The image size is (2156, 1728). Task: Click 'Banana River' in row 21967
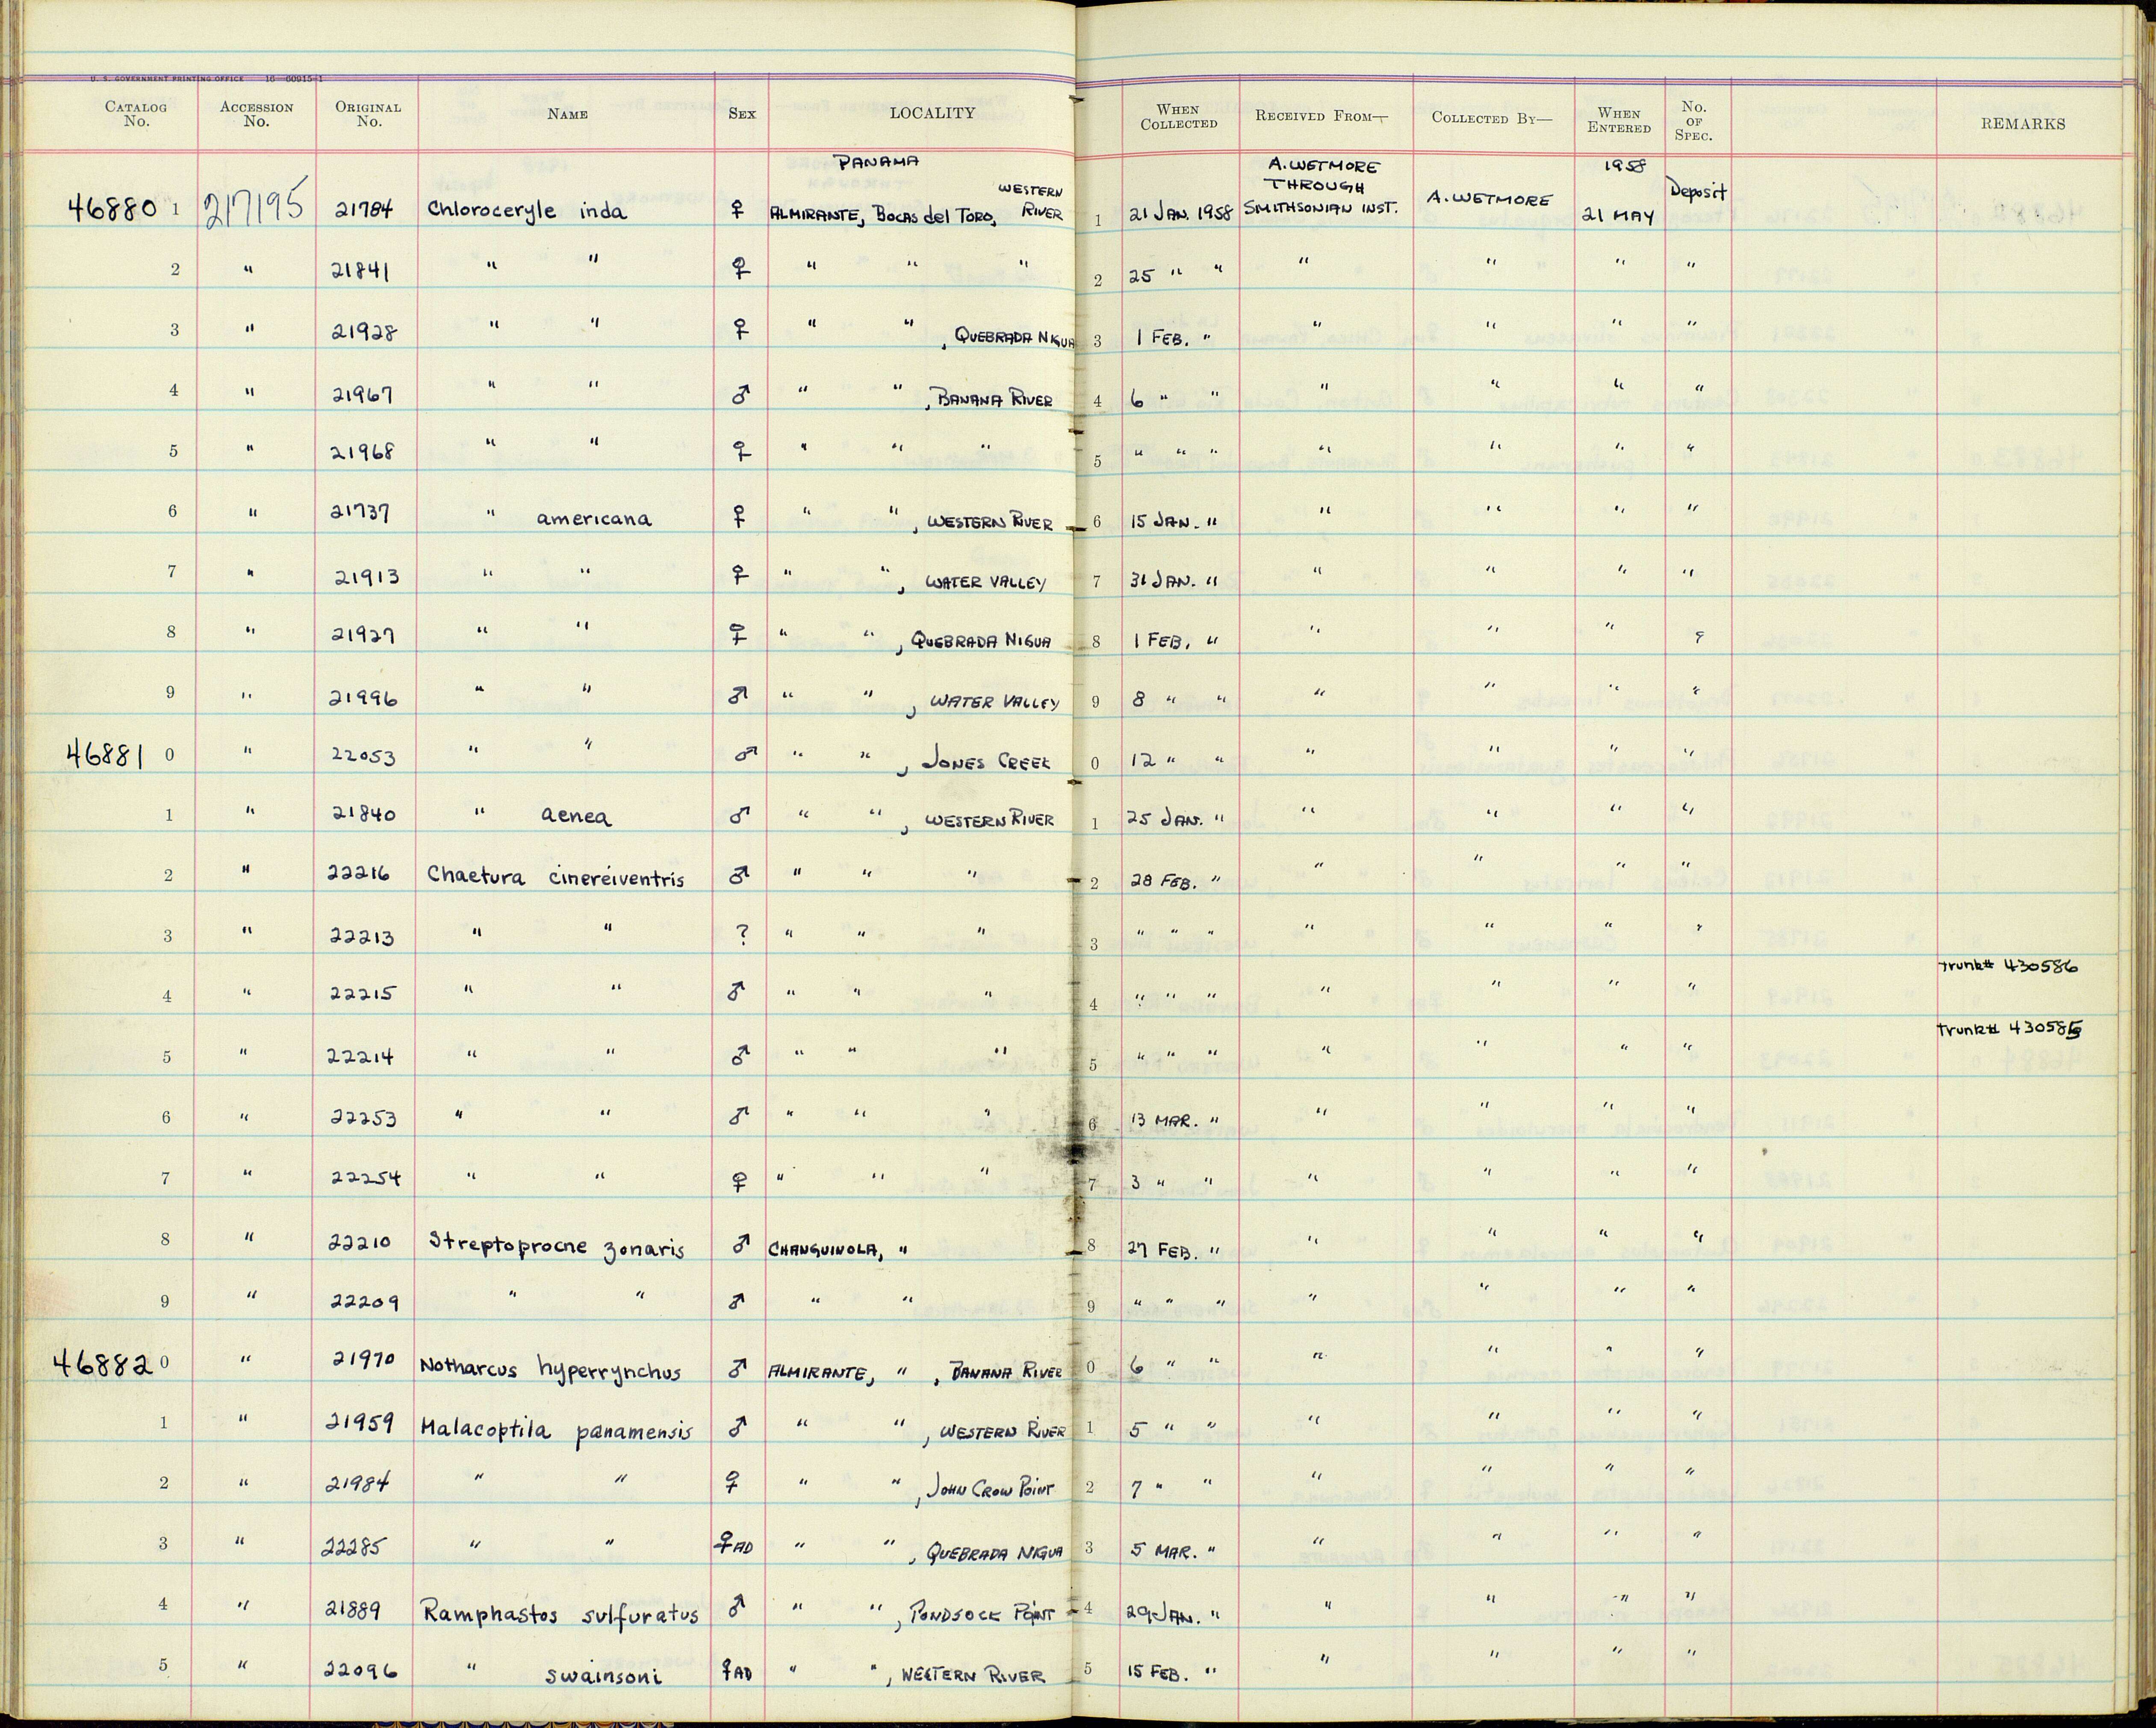coord(994,400)
